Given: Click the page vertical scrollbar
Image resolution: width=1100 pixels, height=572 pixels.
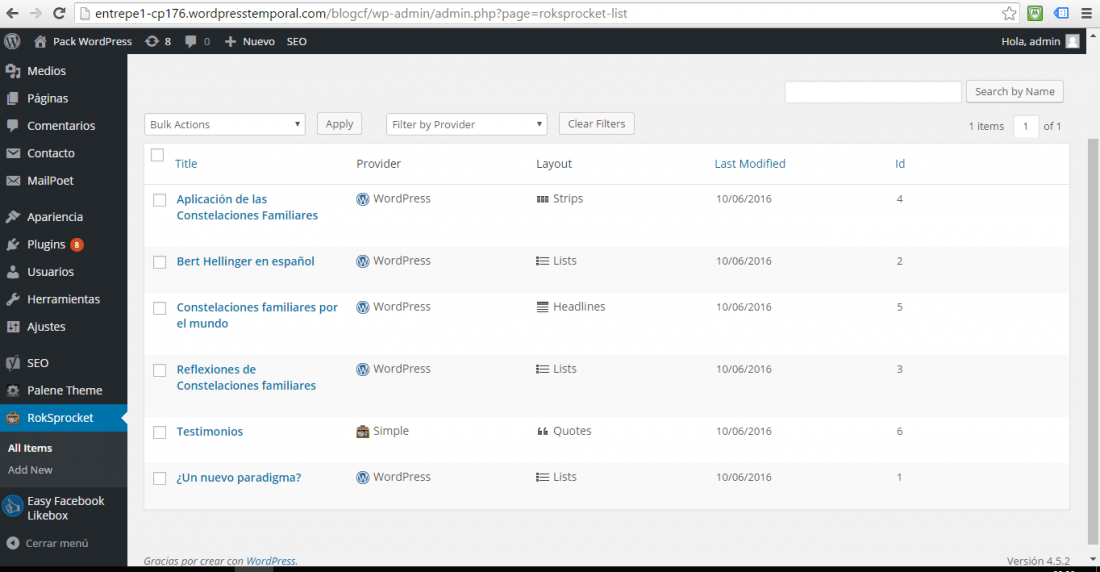Looking at the screenshot, I should 1093,340.
